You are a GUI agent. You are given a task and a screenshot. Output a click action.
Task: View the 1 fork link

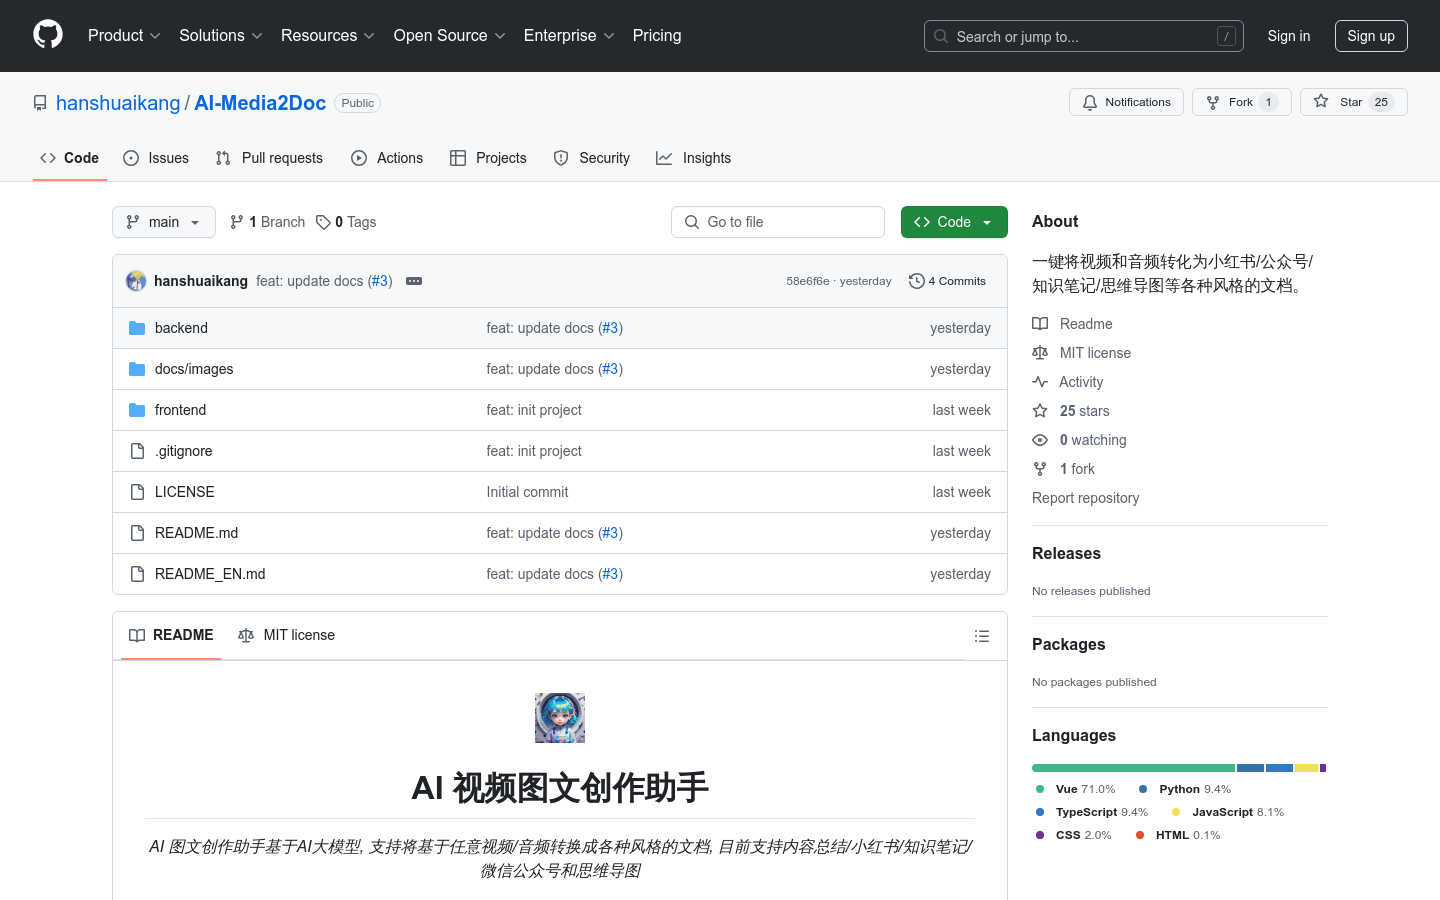[1064, 469]
